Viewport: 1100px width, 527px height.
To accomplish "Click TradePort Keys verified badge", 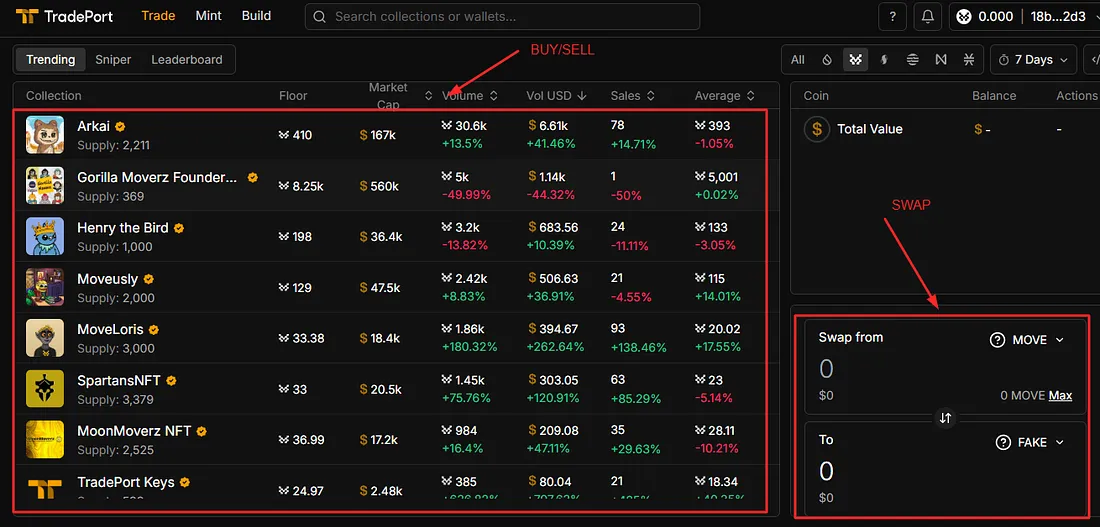I will click(x=185, y=482).
